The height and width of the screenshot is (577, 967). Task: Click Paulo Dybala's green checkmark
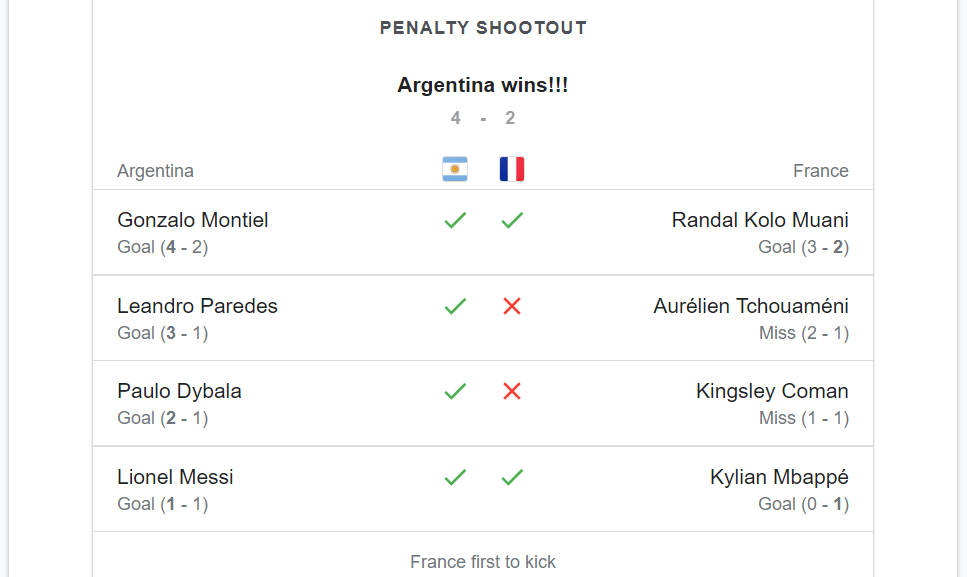tap(455, 391)
